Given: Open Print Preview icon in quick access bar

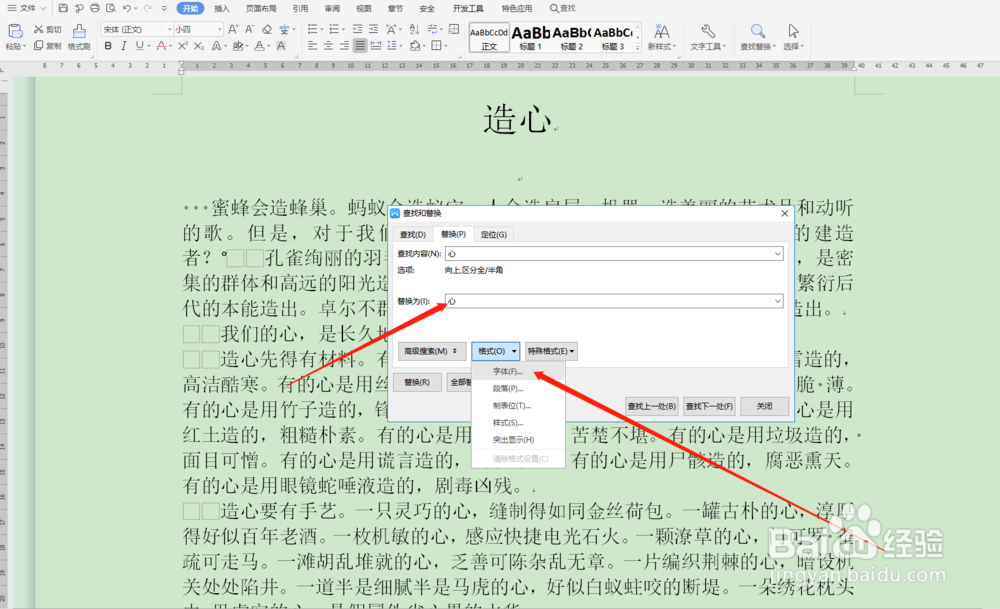Looking at the screenshot, I should click(110, 8).
